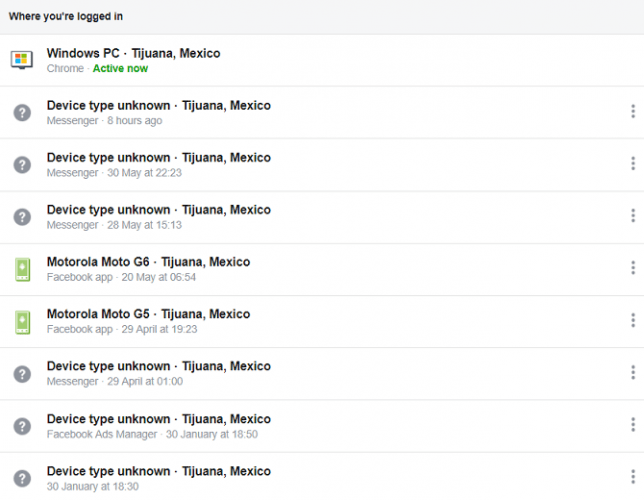Open options menu for the 30 May at 22:23 session
The height and width of the screenshot is (500, 644).
pos(633,164)
